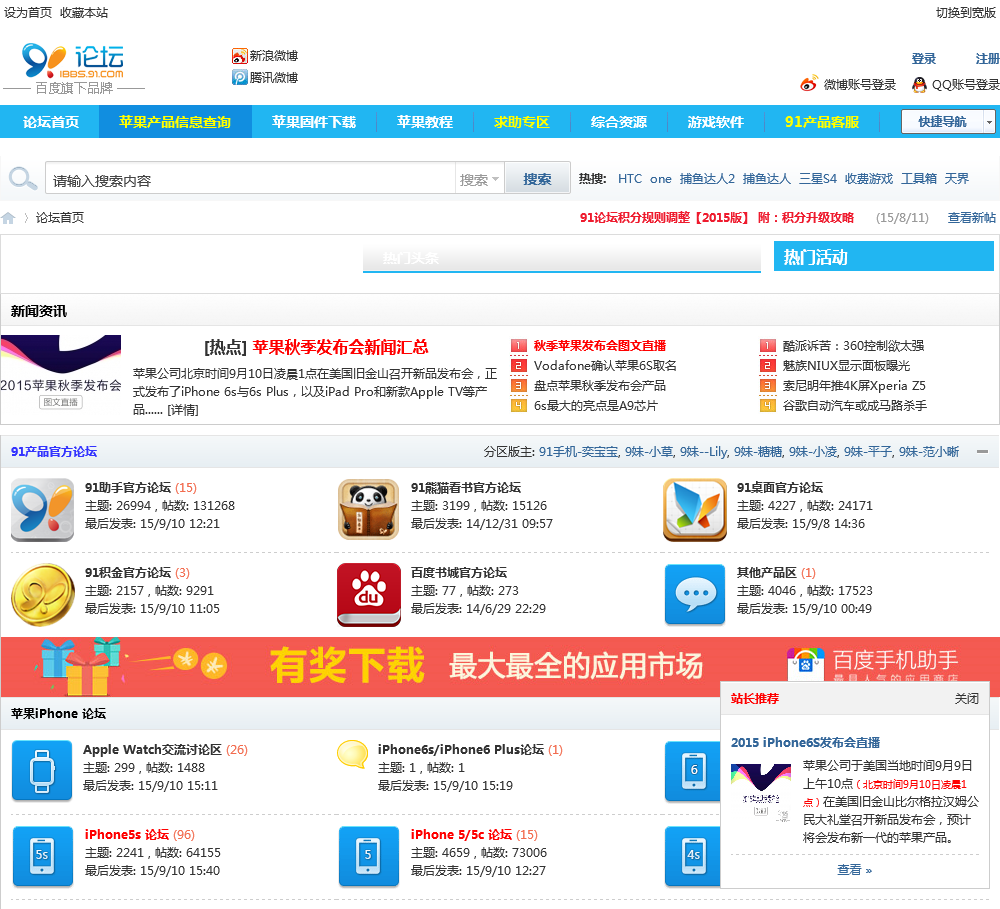Image resolution: width=1000 pixels, height=909 pixels.
Task: Open the iPhone5s 论坛 title link
Action: 127,834
